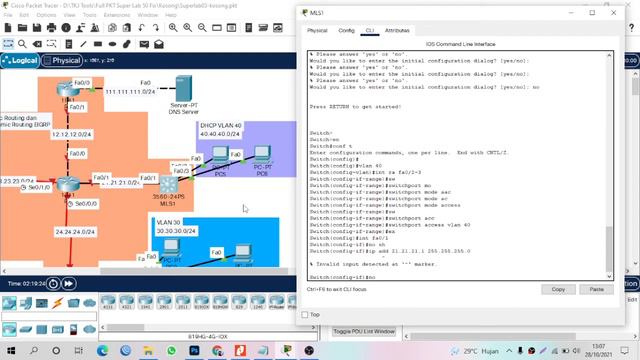This screenshot has width=640, height=360.
Task: Click the Save floppy disk icon
Action: [37, 28]
